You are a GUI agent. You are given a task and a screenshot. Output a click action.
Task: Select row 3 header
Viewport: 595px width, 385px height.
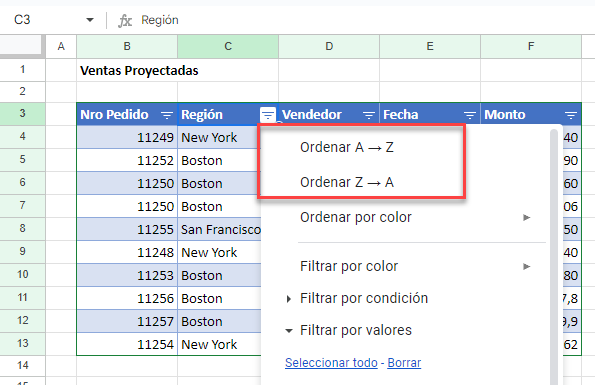click(22, 113)
